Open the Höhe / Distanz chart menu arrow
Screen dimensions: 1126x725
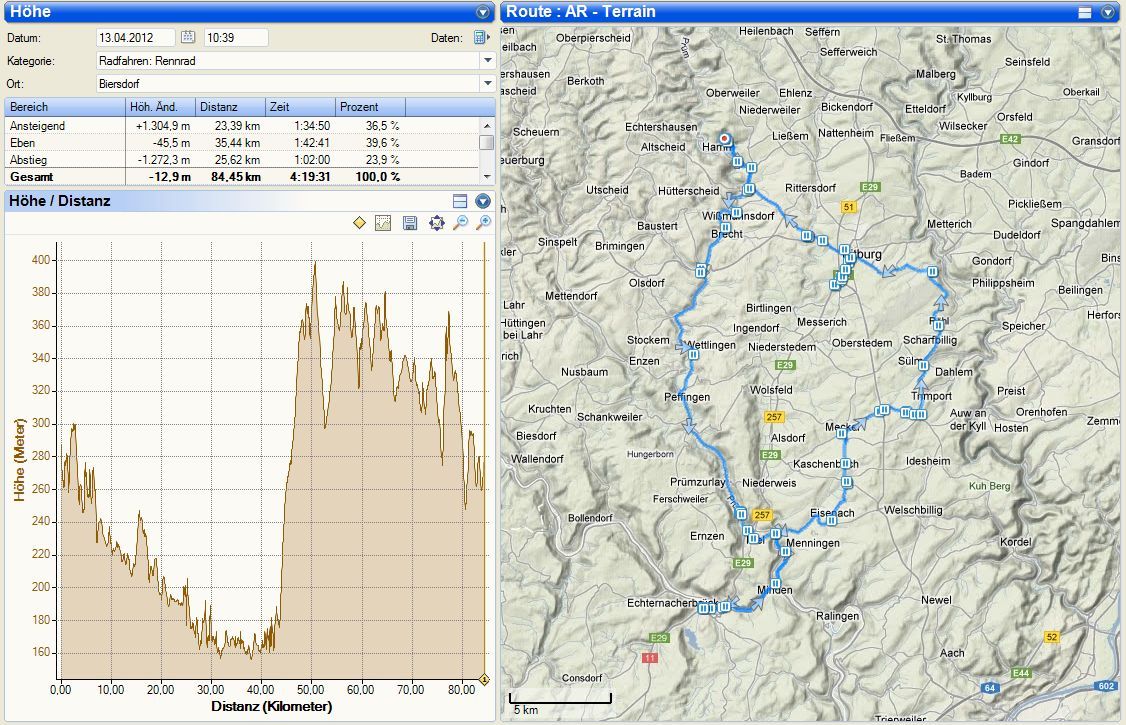[x=484, y=201]
